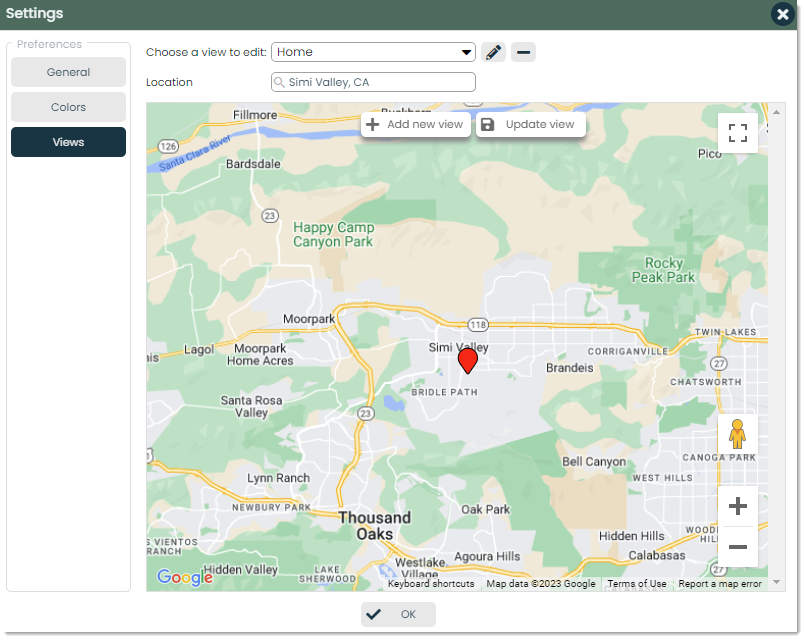
Task: Focus the Location search field
Action: (373, 82)
